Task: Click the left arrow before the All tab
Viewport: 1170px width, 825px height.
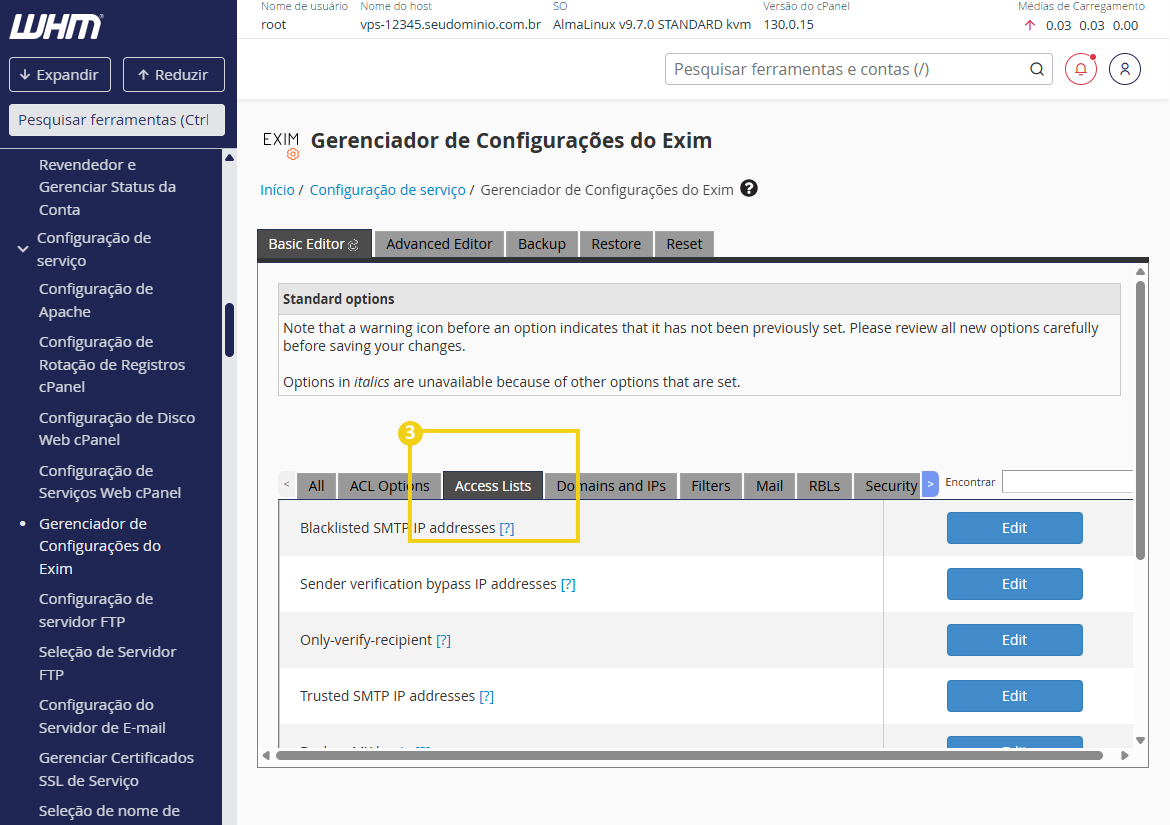Action: [x=287, y=484]
